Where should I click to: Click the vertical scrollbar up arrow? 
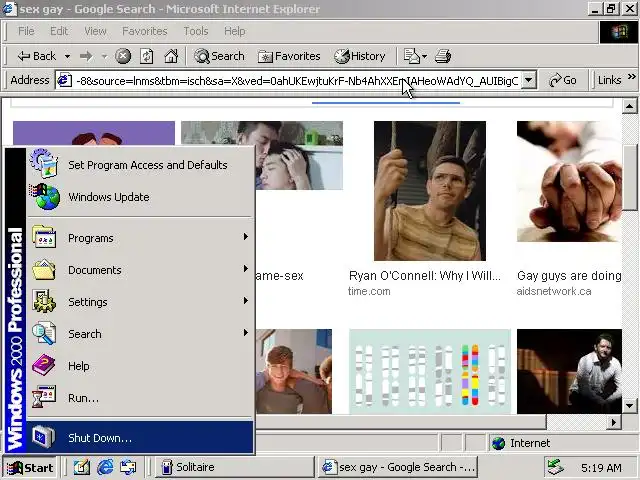click(629, 107)
